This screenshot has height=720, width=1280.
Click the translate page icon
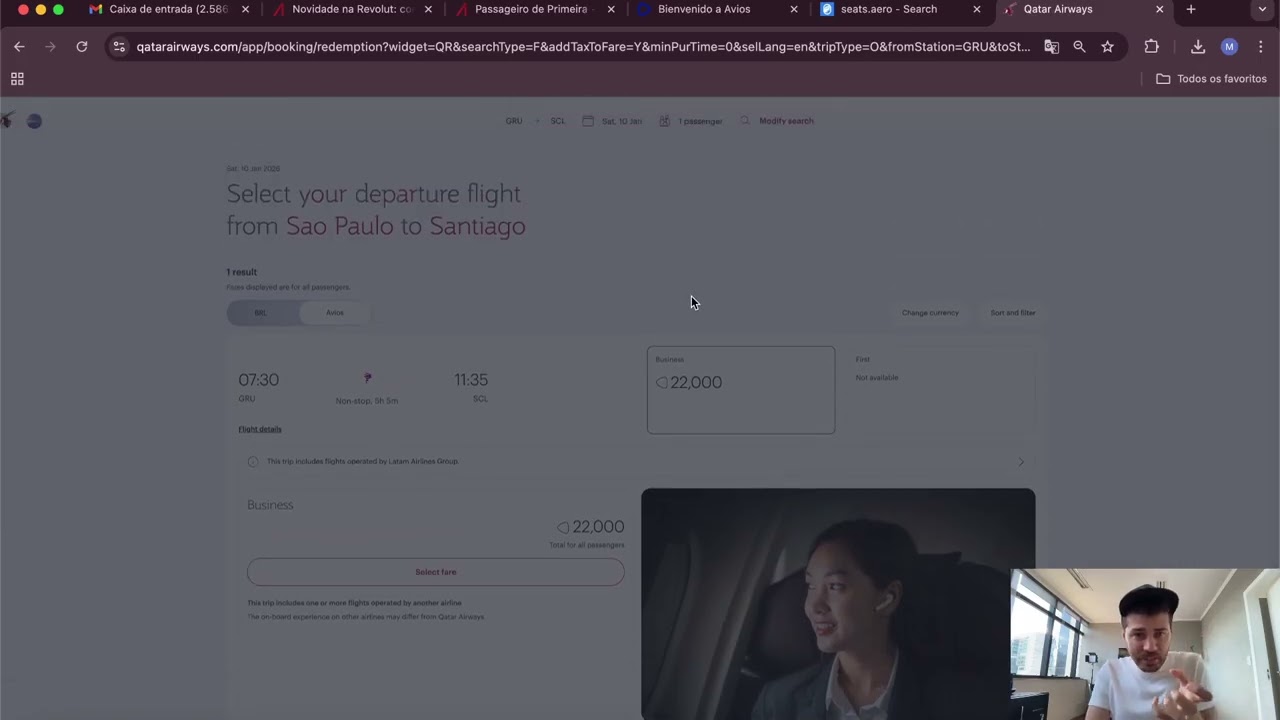click(x=1051, y=47)
